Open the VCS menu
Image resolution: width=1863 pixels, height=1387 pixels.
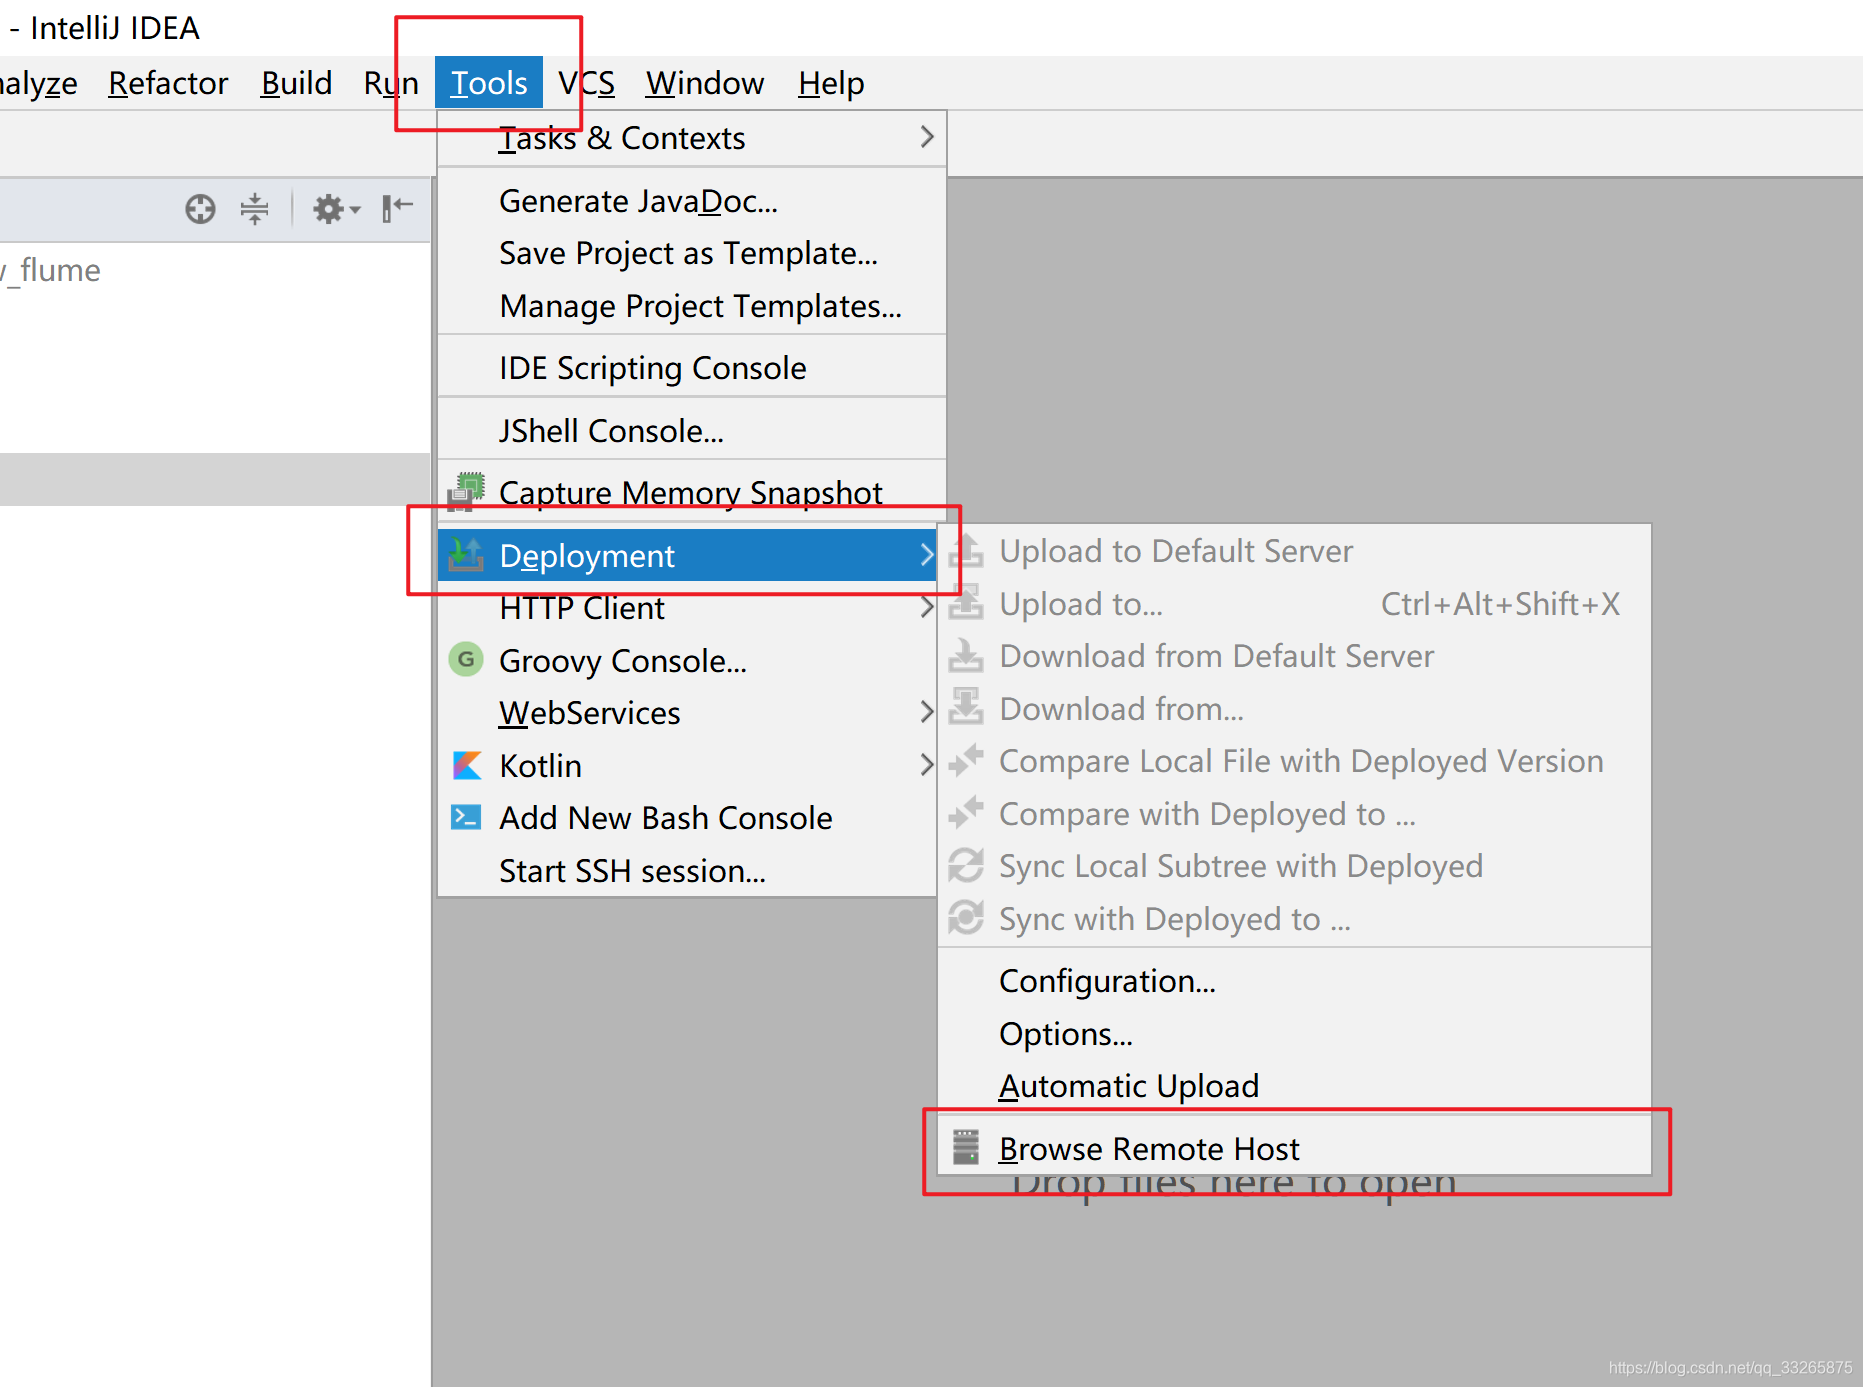click(x=587, y=83)
